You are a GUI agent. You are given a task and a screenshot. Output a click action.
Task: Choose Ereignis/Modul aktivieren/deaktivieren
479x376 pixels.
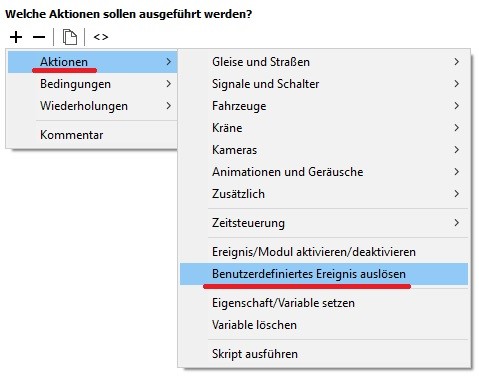tap(324, 252)
